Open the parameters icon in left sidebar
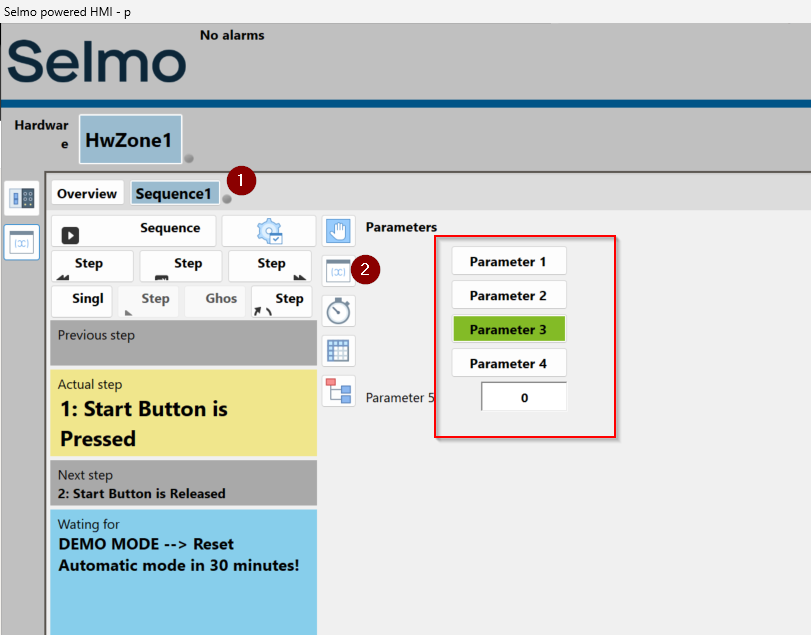811x635 pixels. (x=22, y=242)
